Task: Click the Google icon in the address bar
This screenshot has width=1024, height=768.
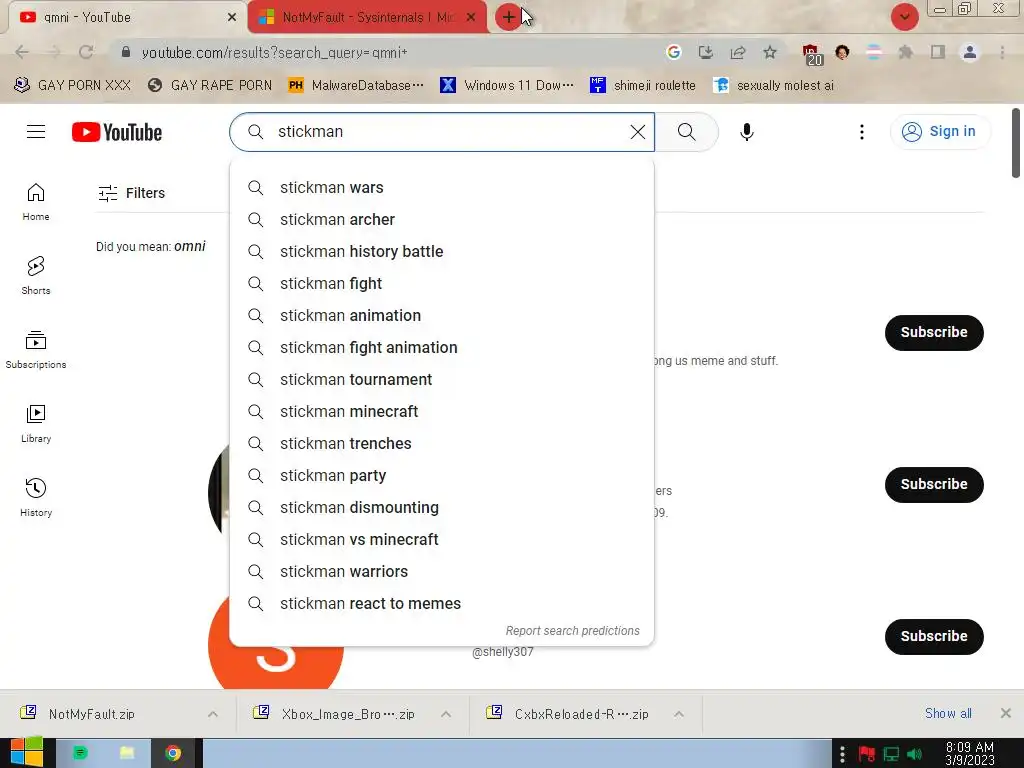Action: [673, 52]
